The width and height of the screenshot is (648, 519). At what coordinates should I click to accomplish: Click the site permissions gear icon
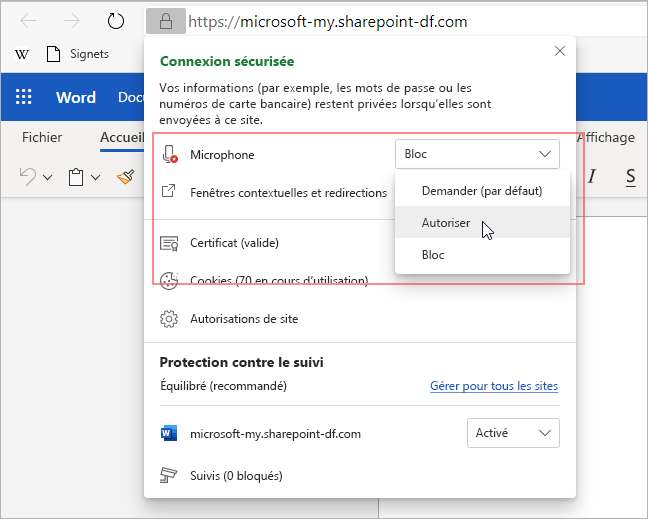pos(169,319)
